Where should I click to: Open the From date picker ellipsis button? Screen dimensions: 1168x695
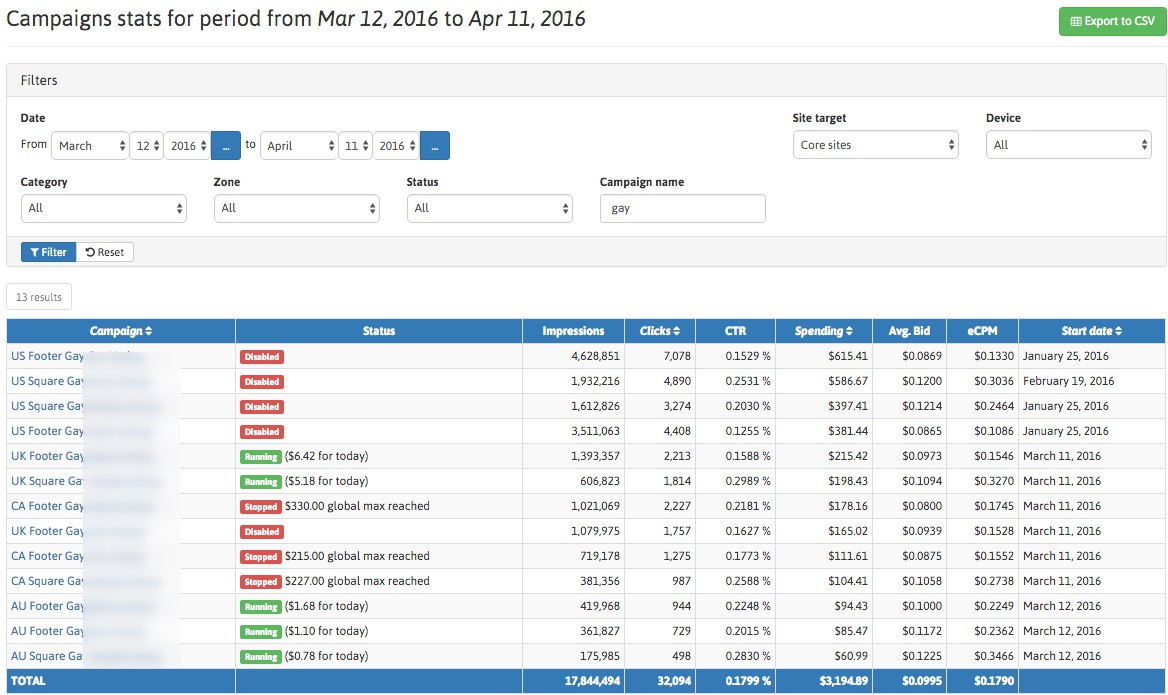[x=226, y=145]
